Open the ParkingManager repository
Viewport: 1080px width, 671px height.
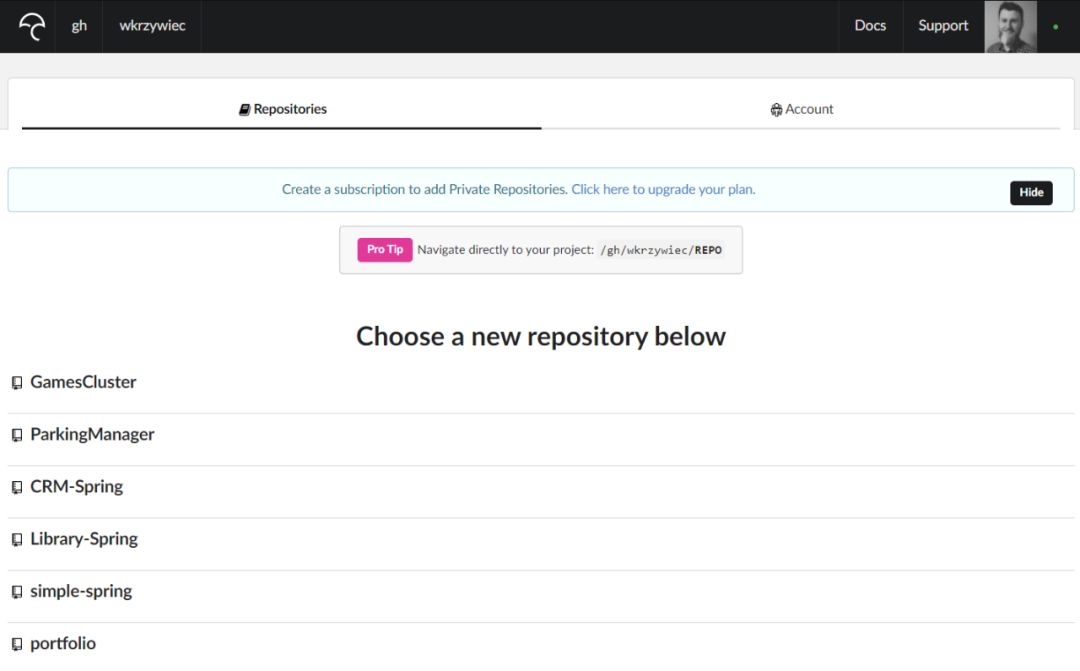coord(92,434)
